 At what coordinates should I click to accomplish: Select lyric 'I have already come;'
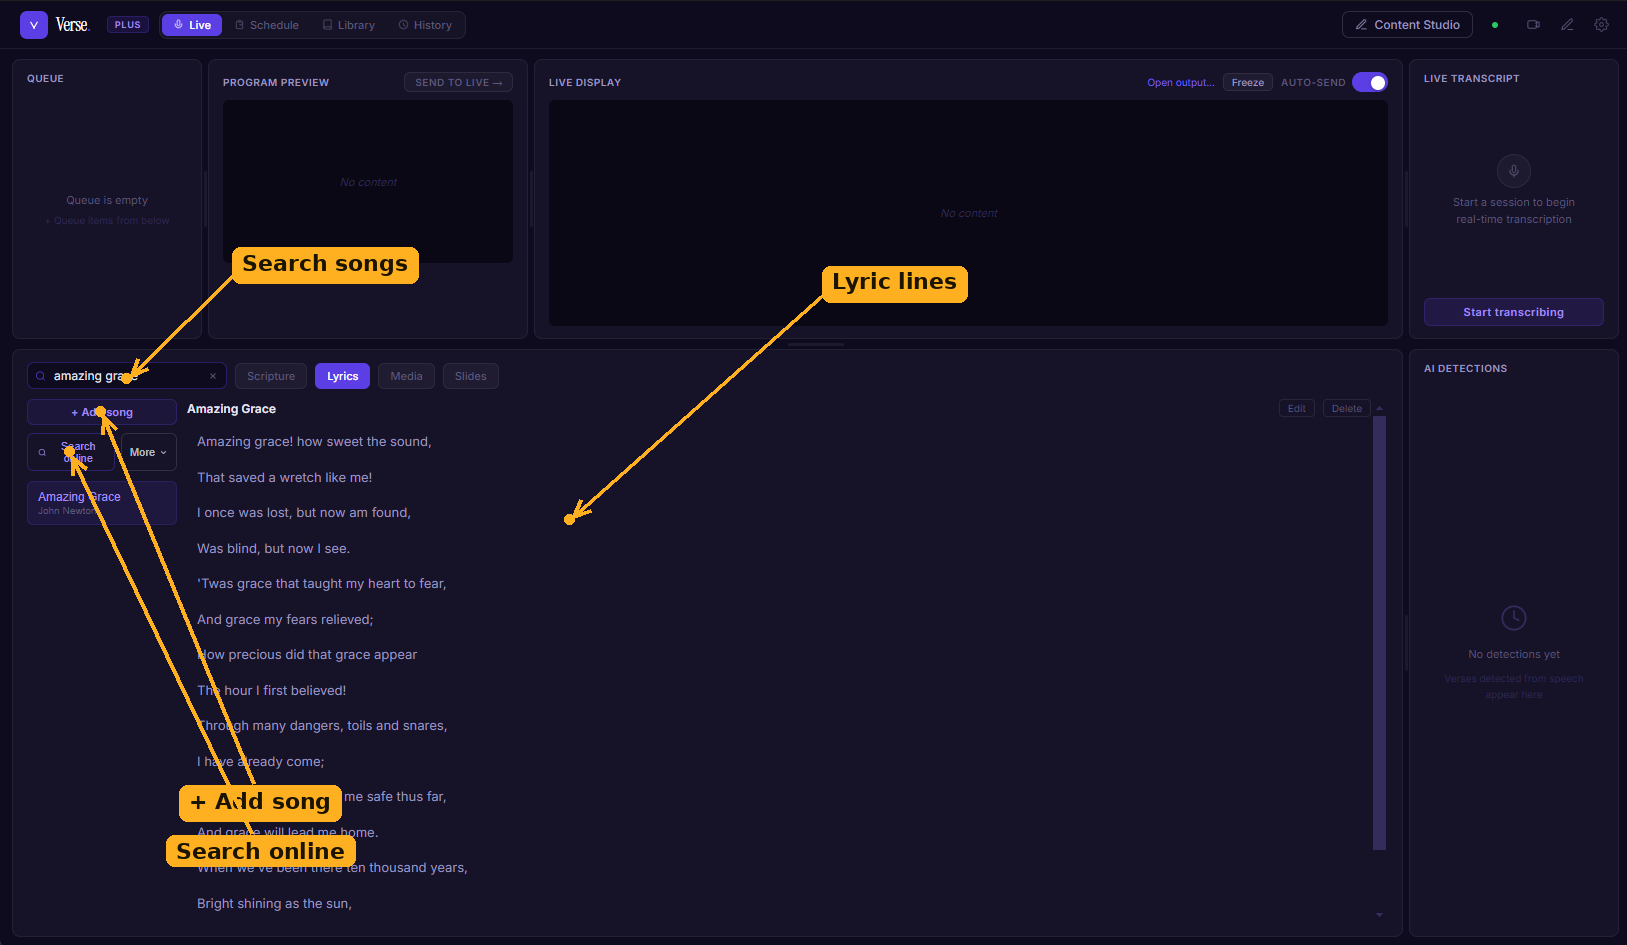(260, 762)
